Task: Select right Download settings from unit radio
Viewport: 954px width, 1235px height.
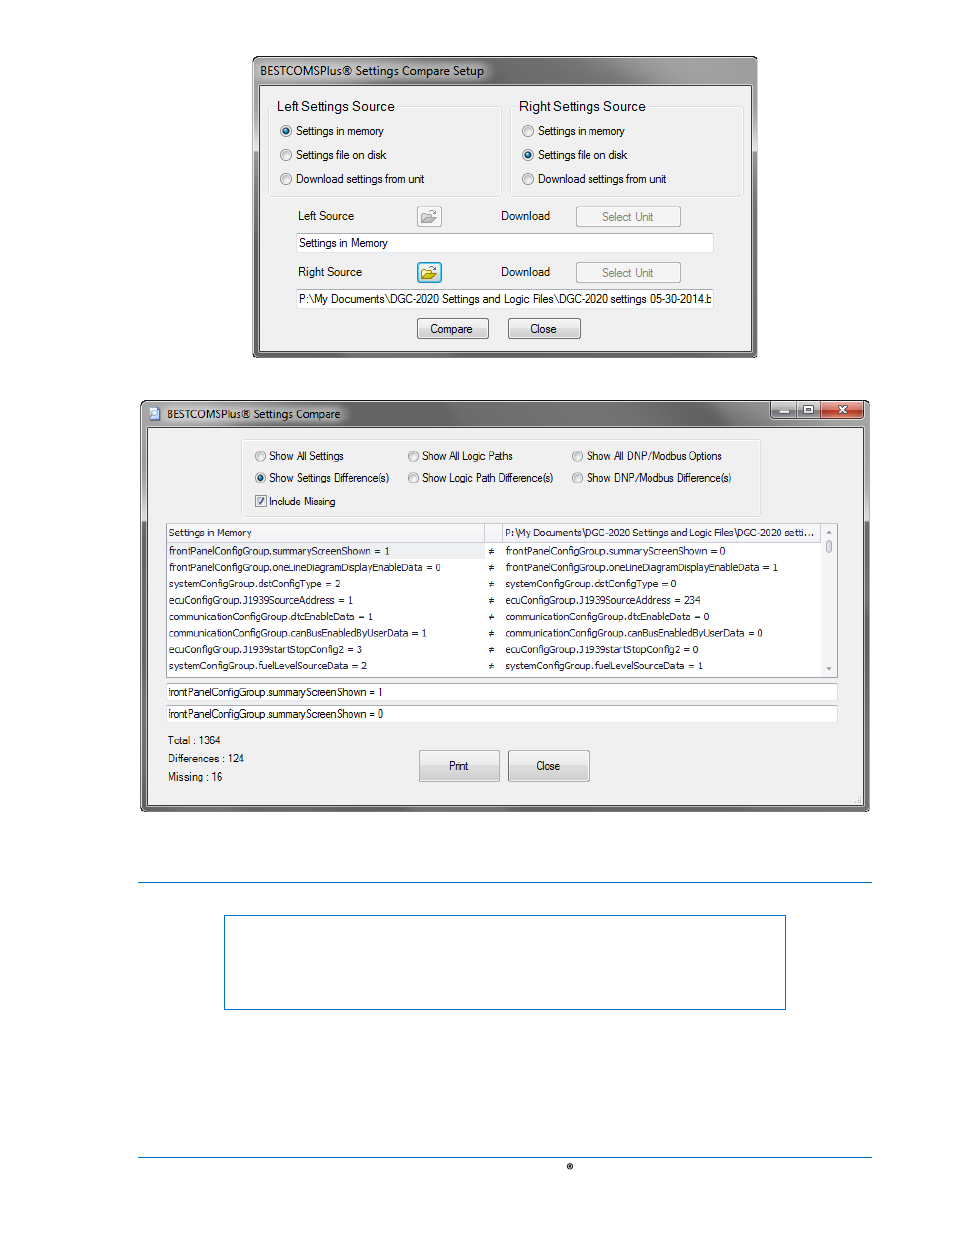Action: pos(528,179)
